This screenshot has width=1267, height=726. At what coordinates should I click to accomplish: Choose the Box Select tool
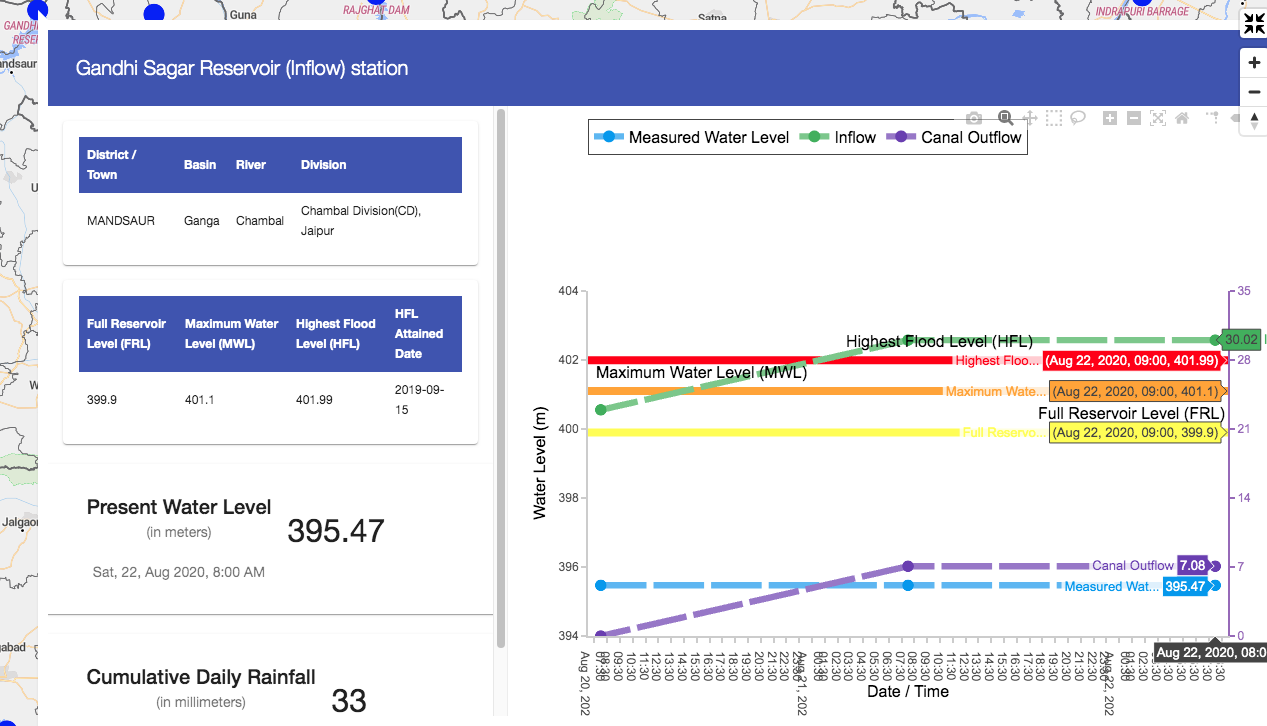tap(1054, 118)
